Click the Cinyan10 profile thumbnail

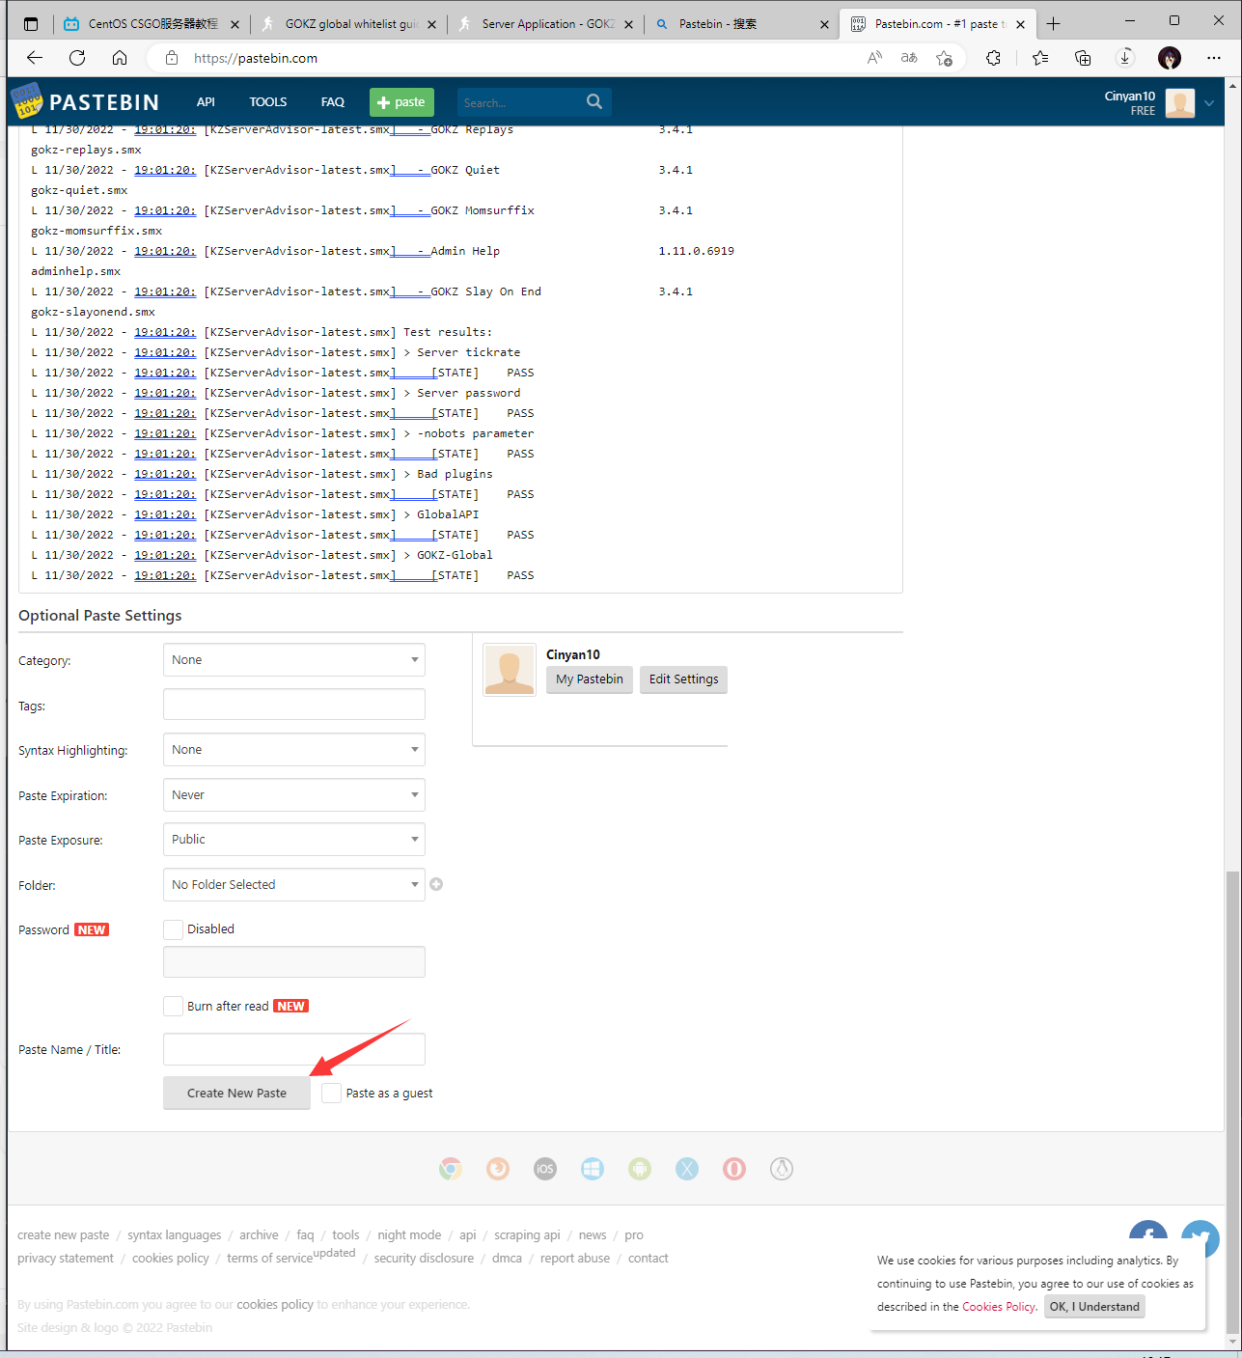[x=509, y=669]
